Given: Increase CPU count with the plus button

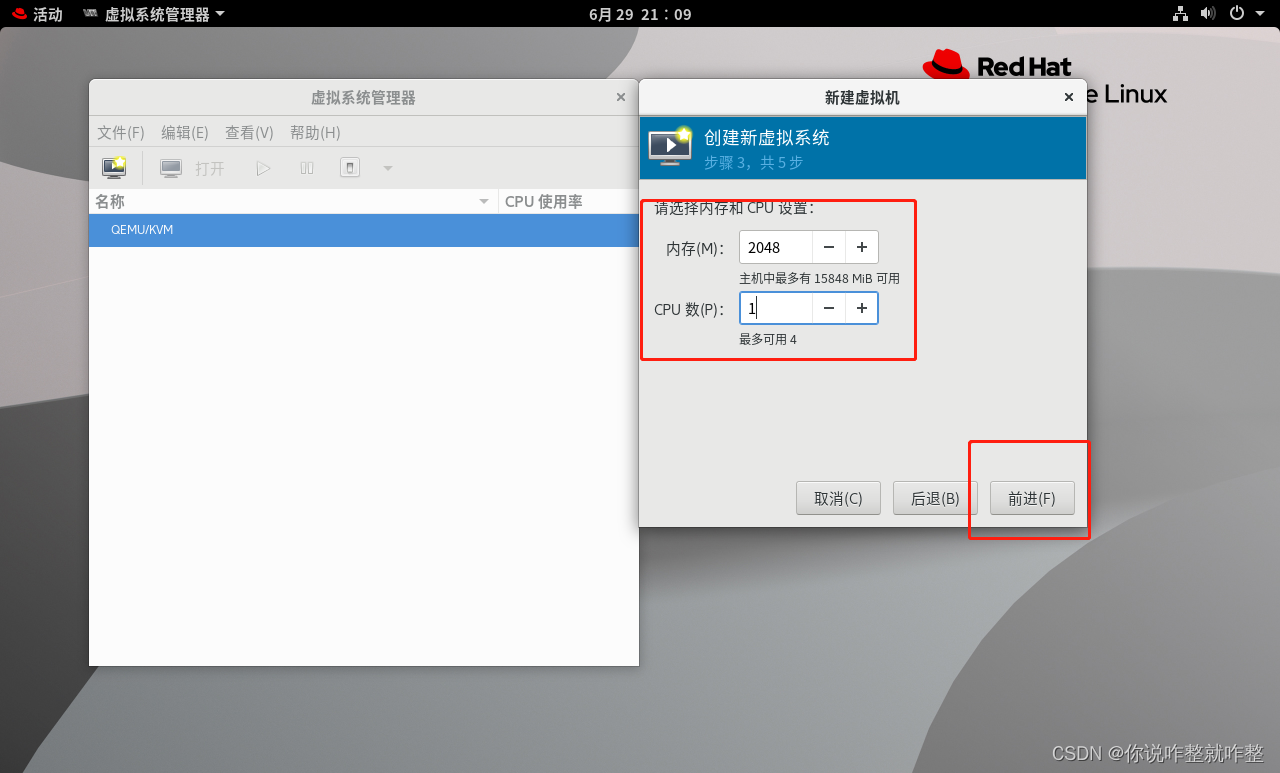Looking at the screenshot, I should [862, 308].
